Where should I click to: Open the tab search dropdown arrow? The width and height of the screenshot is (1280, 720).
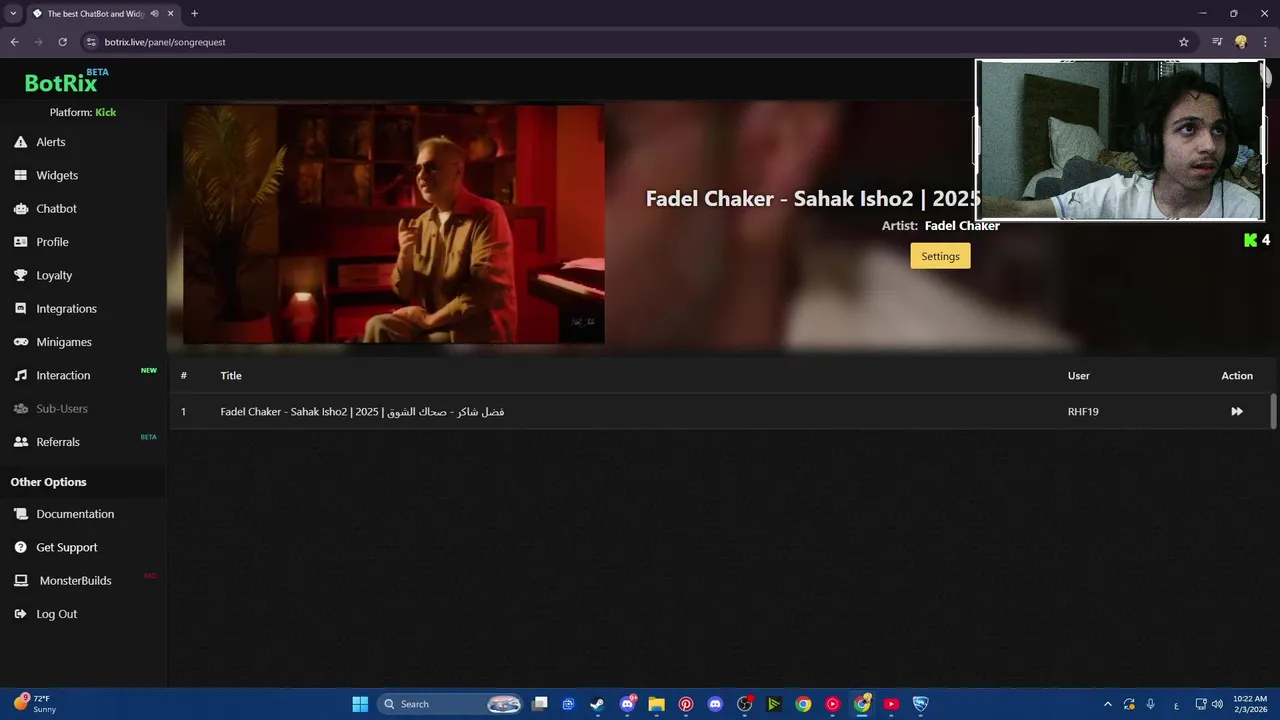[x=13, y=14]
